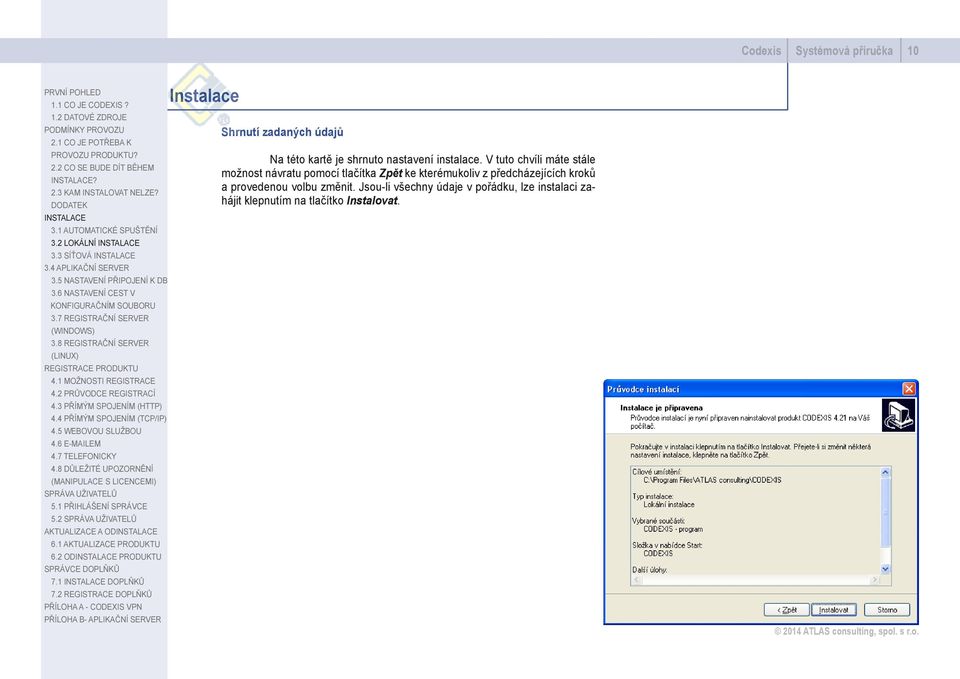Image resolution: width=960 pixels, height=679 pixels.
Task: Open 5.2 SPRÁVA UŽIVATELŮ entry
Action: (94, 519)
